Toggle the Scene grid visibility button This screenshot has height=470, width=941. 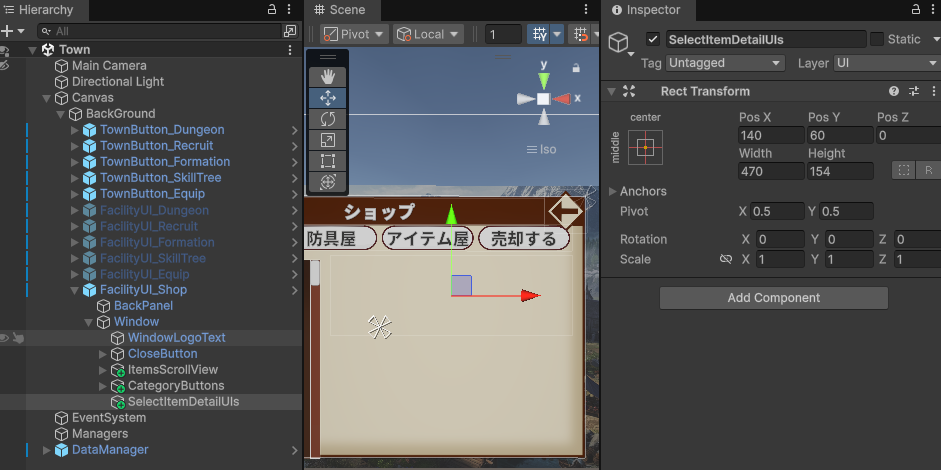[x=540, y=34]
